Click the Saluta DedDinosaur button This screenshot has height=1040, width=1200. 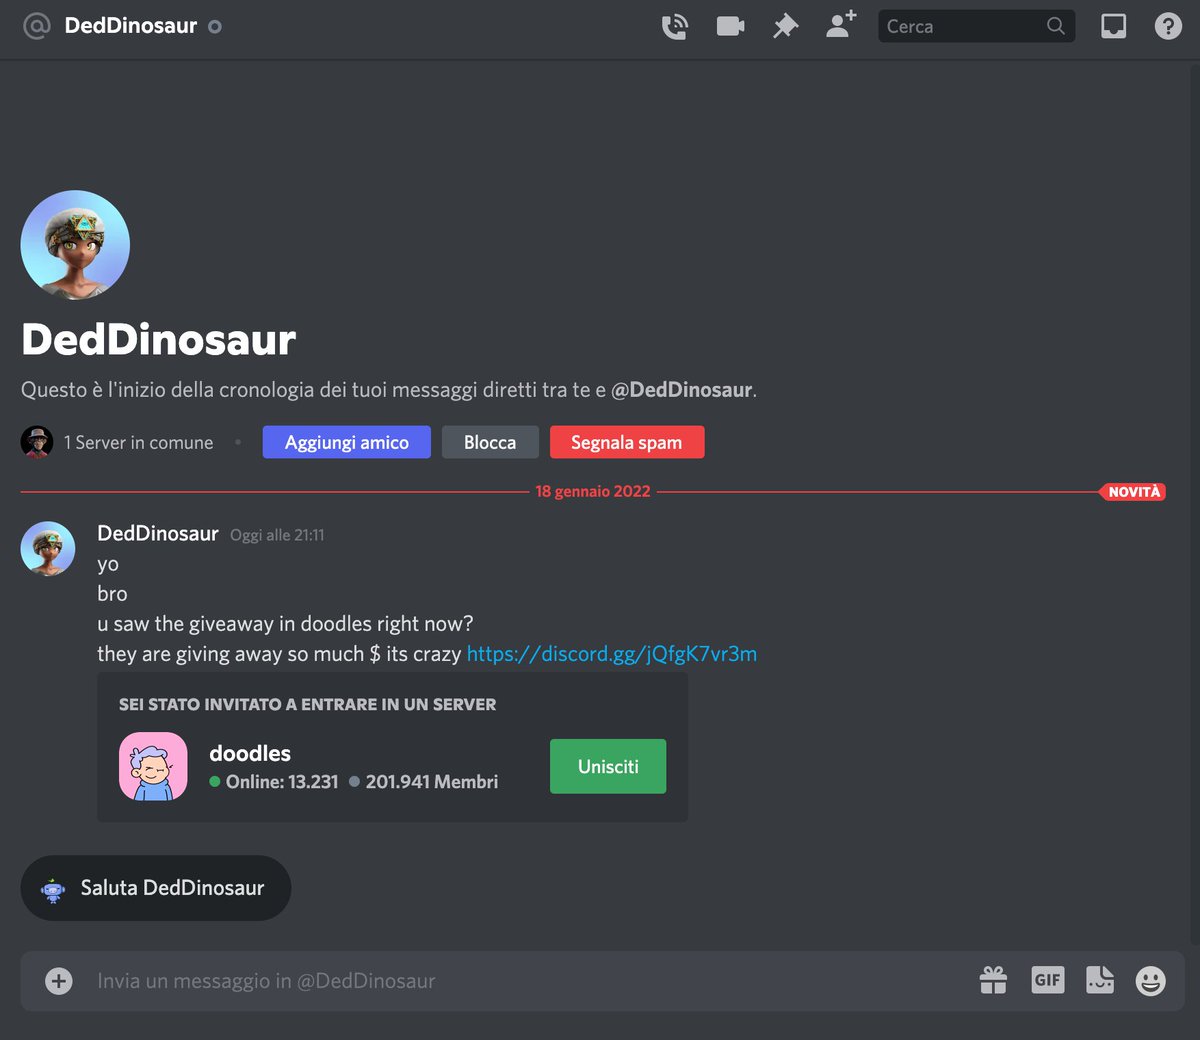tap(156, 888)
